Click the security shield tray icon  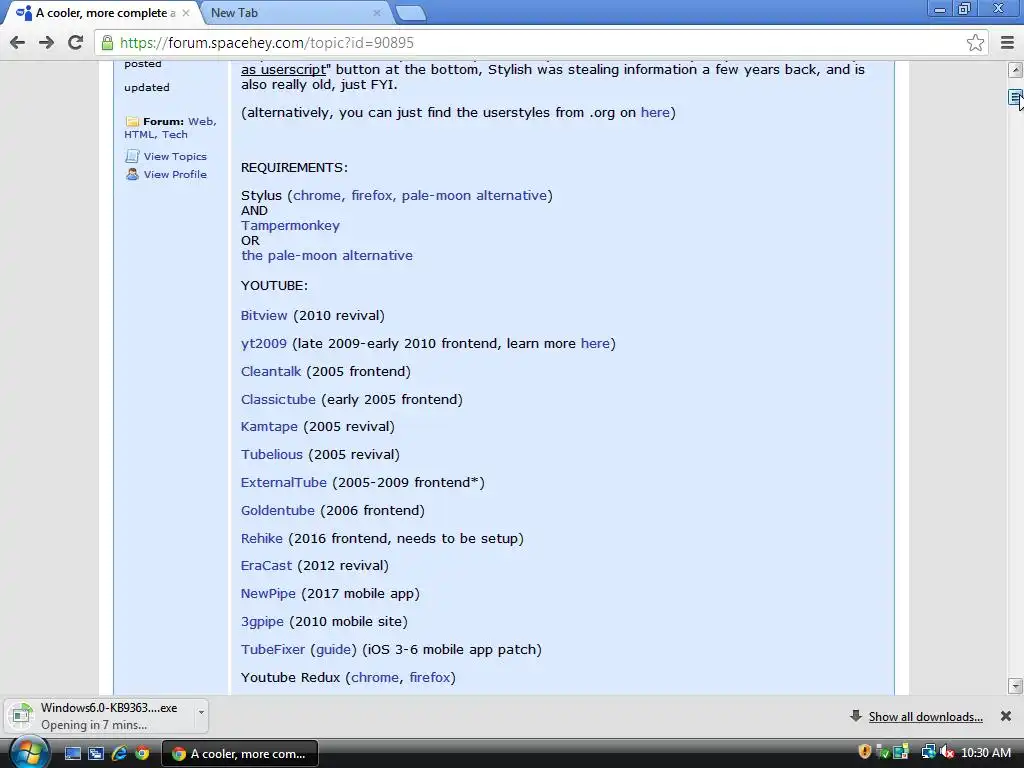click(865, 752)
